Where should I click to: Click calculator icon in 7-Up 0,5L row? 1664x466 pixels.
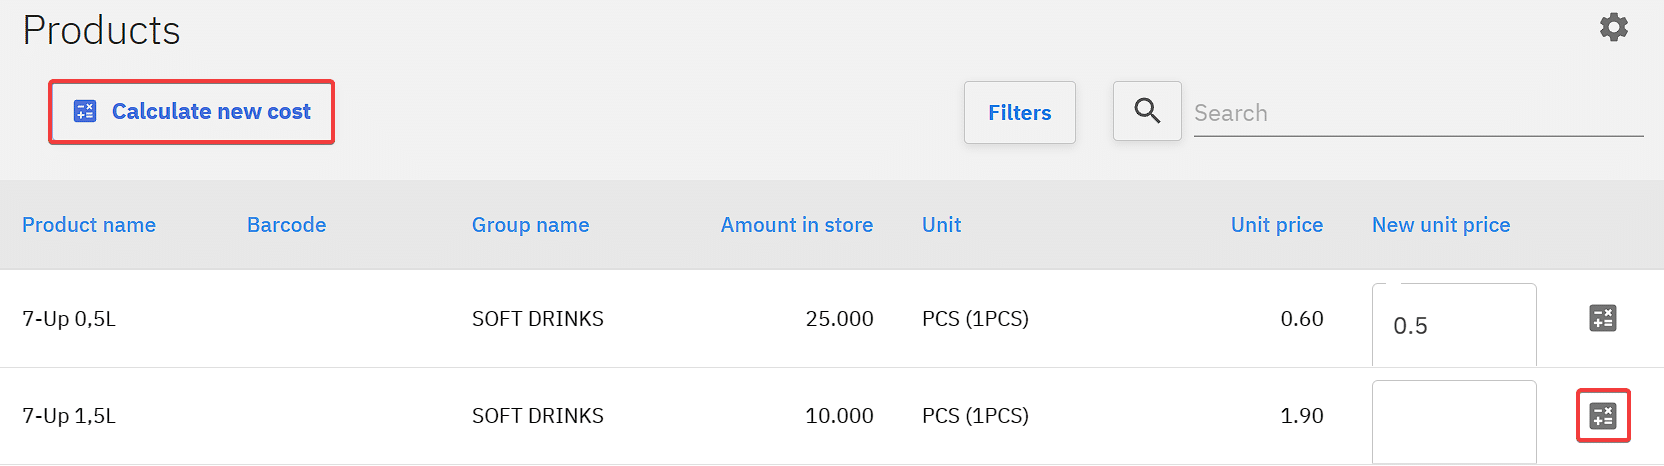(x=1602, y=318)
